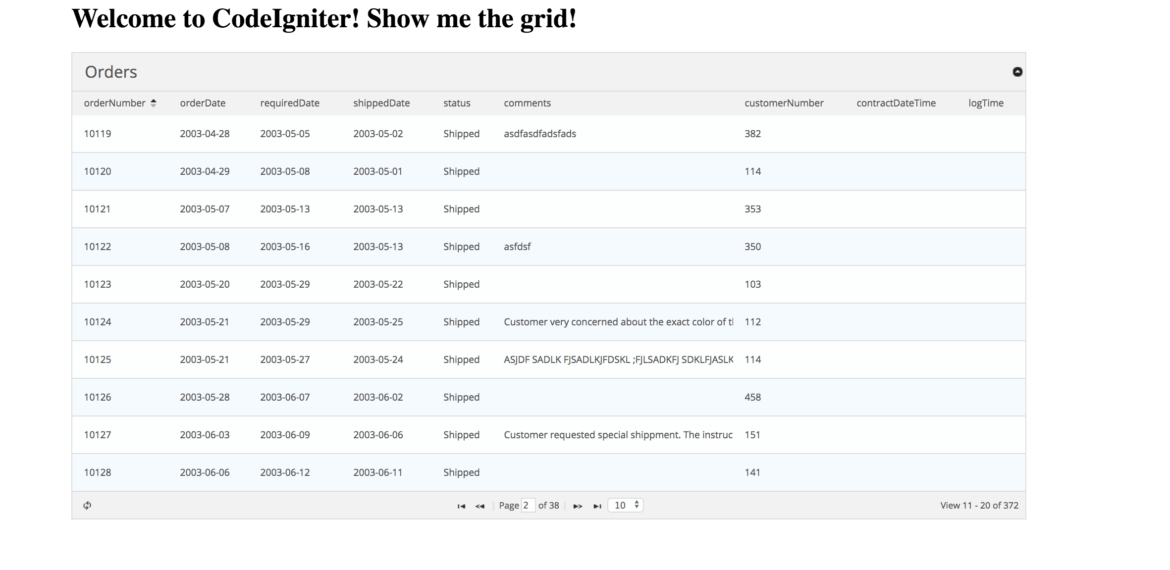Viewport: 1170px width, 570px height.
Task: Click customer number 103
Action: click(752, 284)
